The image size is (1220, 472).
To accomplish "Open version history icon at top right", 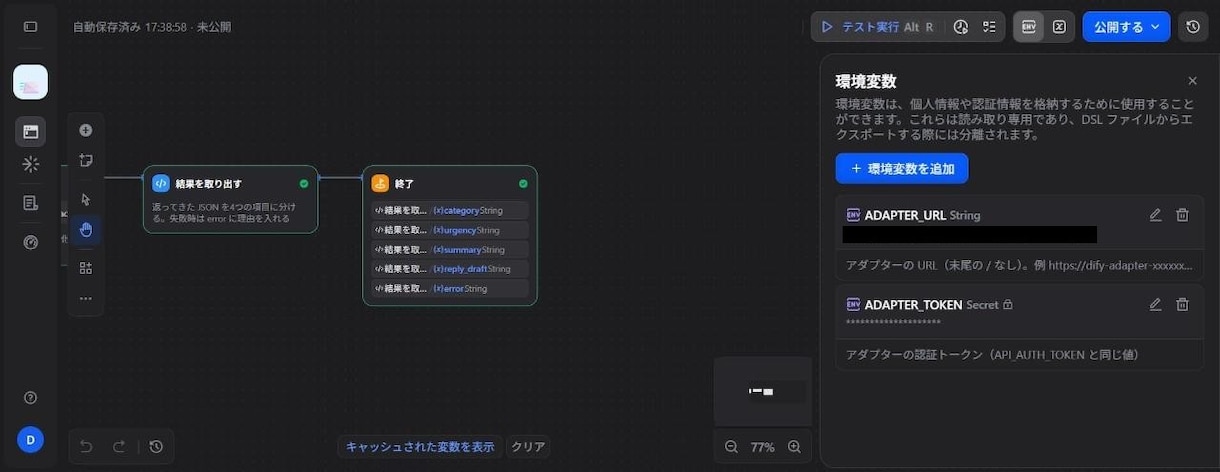I will coord(1193,27).
